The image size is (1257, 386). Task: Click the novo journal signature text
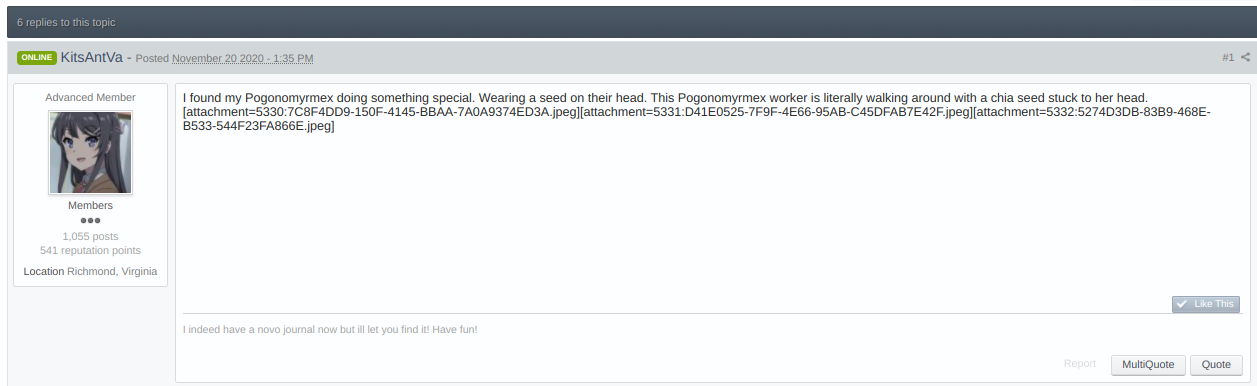point(330,329)
